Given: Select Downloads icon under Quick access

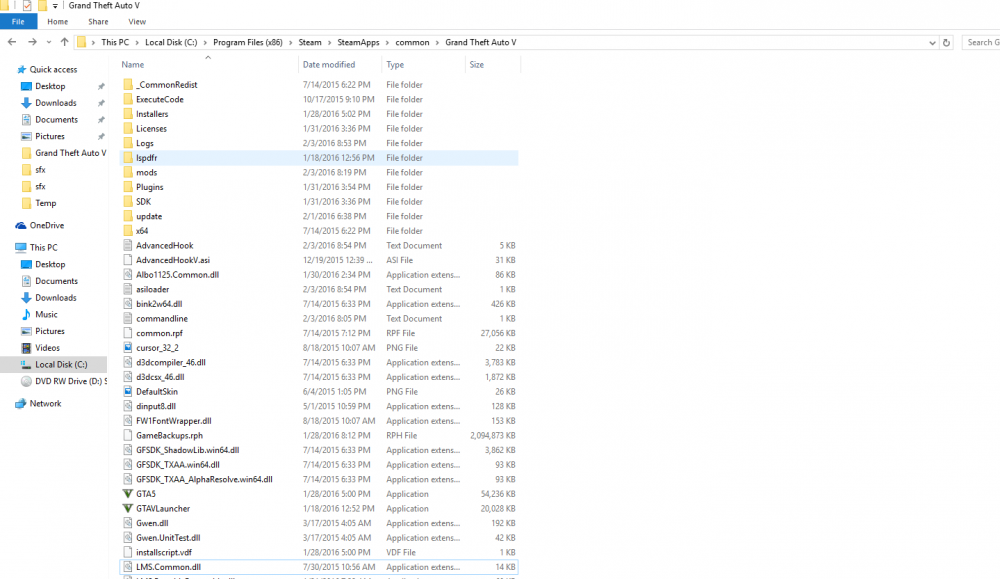Looking at the screenshot, I should [x=26, y=103].
